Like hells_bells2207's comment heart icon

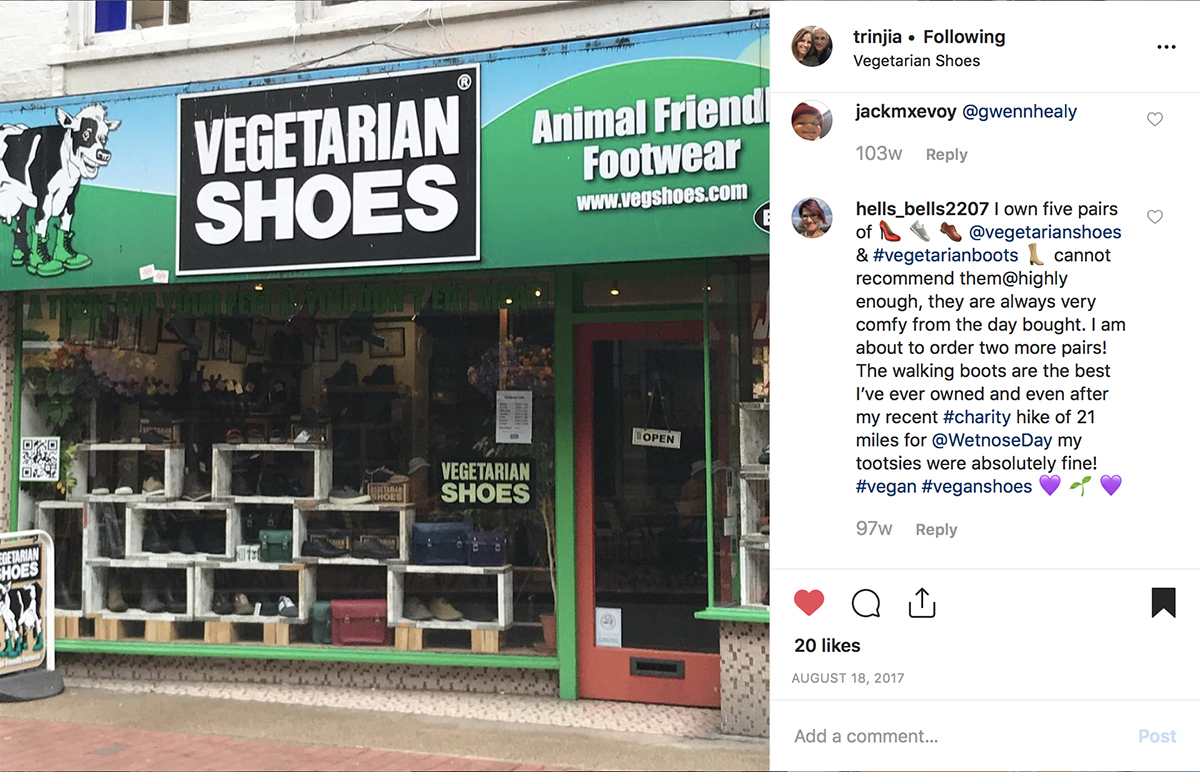1155,217
